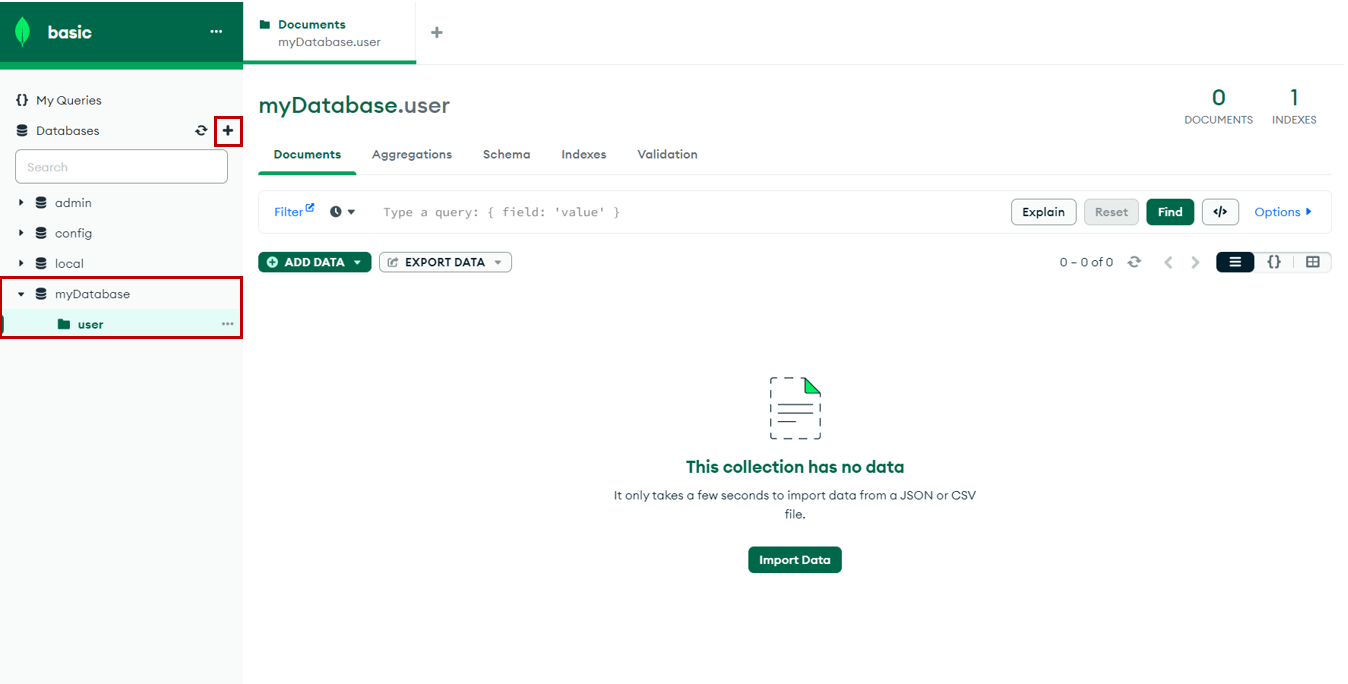1348x684 pixels.
Task: Click the Reset button
Action: tap(1111, 212)
